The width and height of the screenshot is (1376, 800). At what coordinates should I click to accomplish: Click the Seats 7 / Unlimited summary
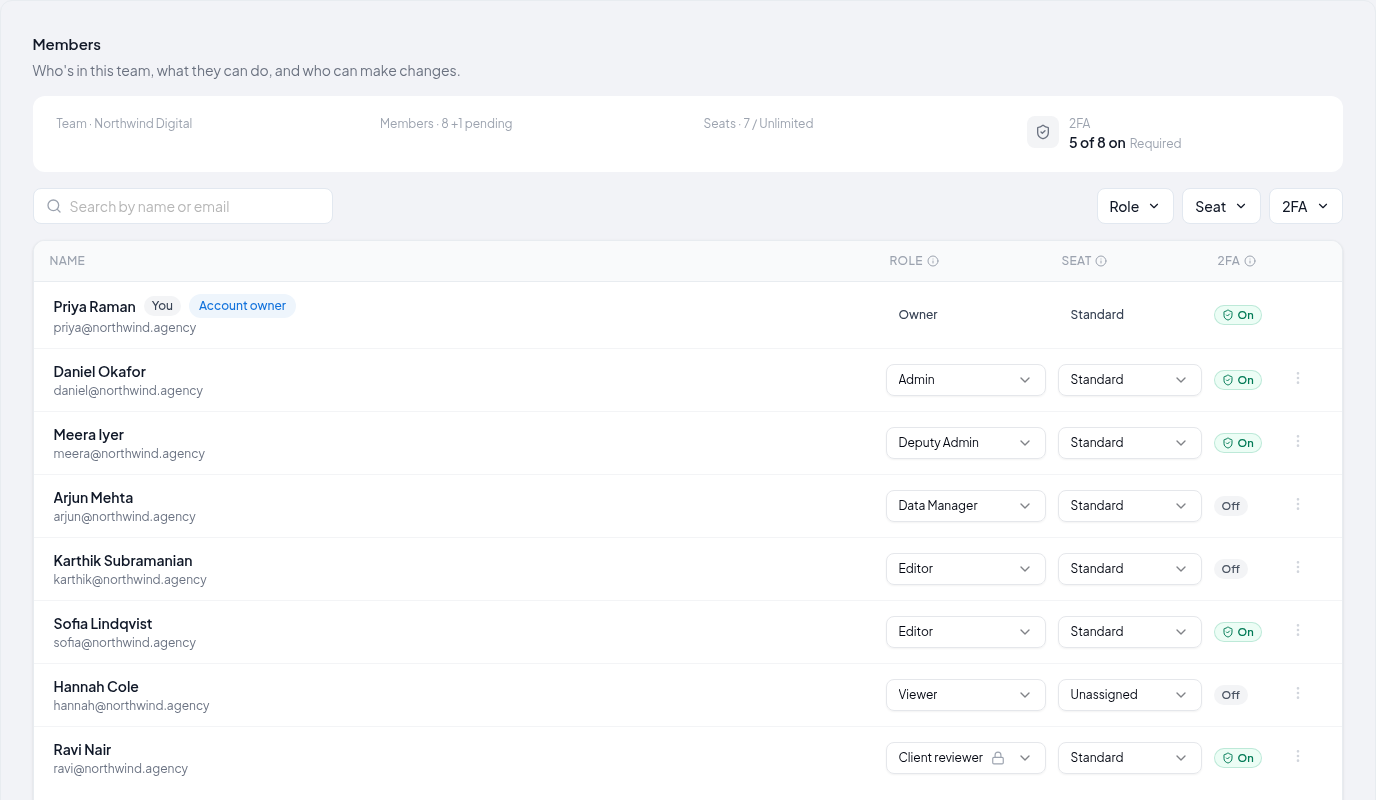pyautogui.click(x=758, y=124)
